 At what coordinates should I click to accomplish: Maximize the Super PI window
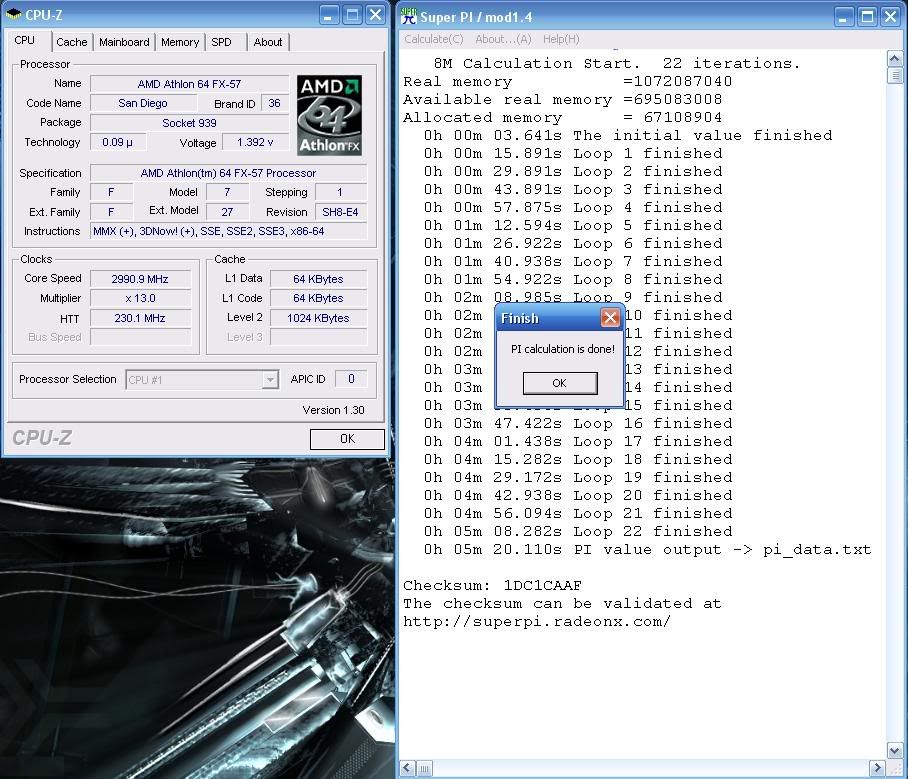pos(867,17)
